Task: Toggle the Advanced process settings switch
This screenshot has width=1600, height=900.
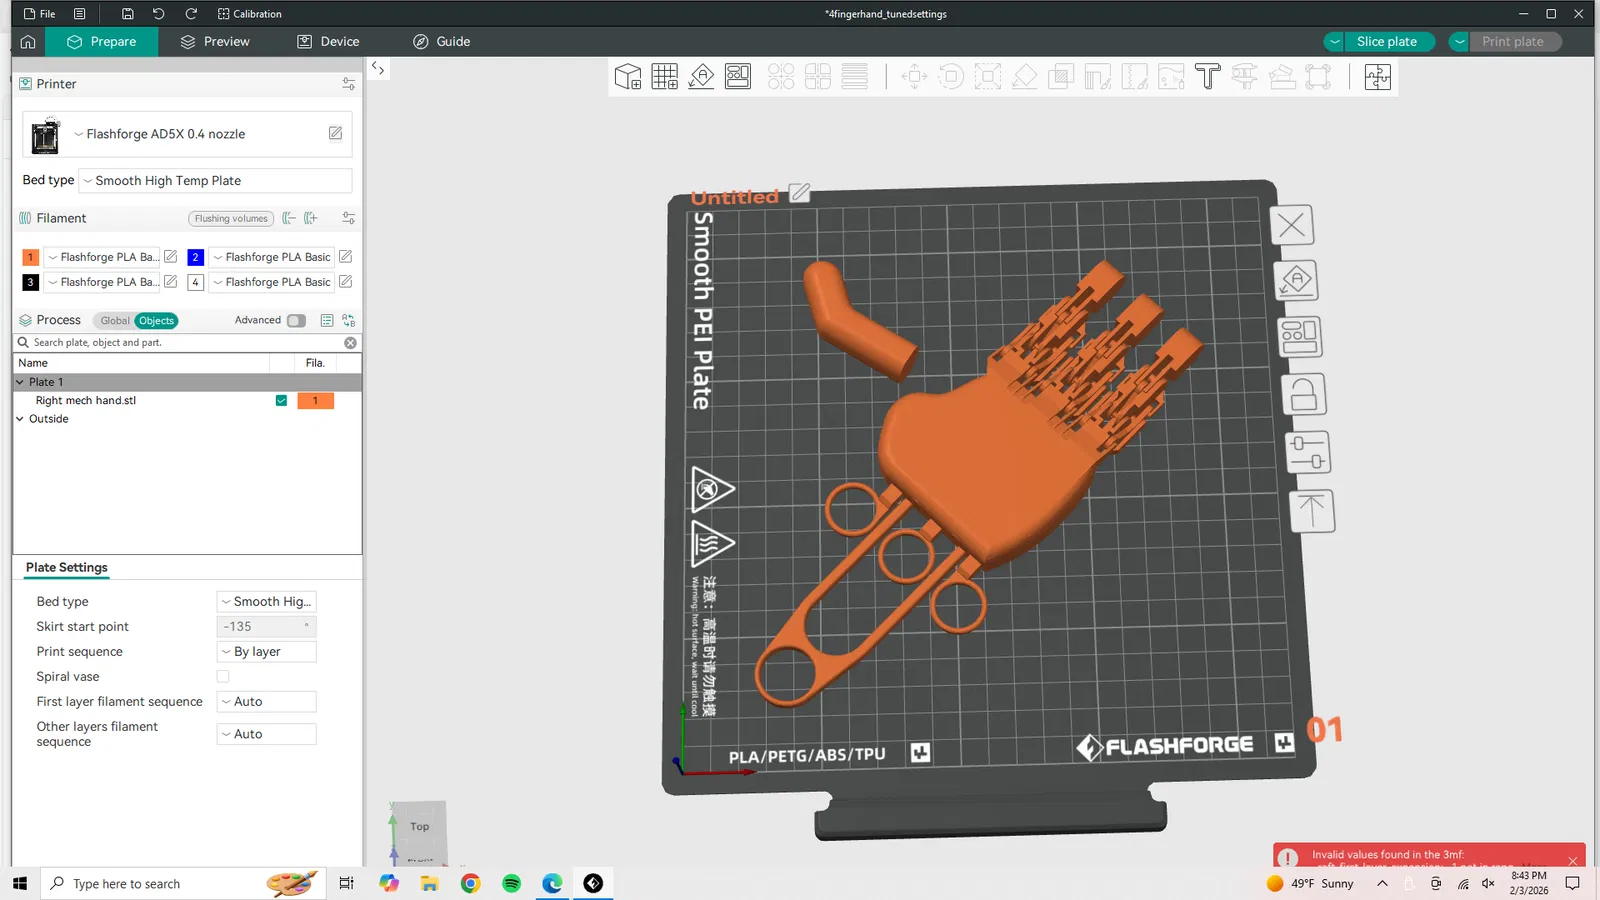Action: coord(296,321)
